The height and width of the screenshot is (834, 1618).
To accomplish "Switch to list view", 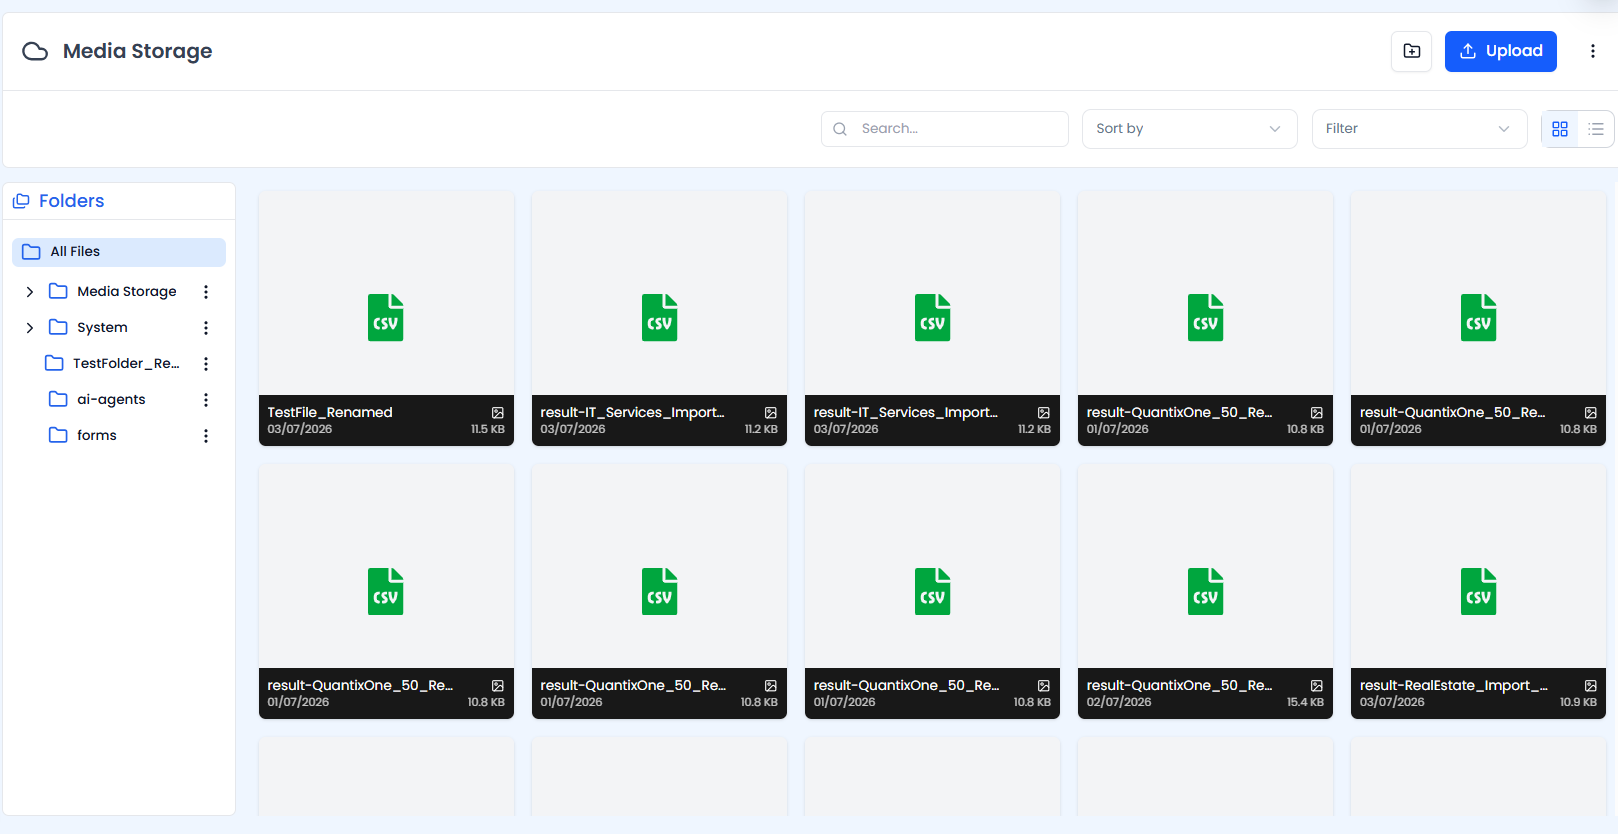I will pos(1596,129).
